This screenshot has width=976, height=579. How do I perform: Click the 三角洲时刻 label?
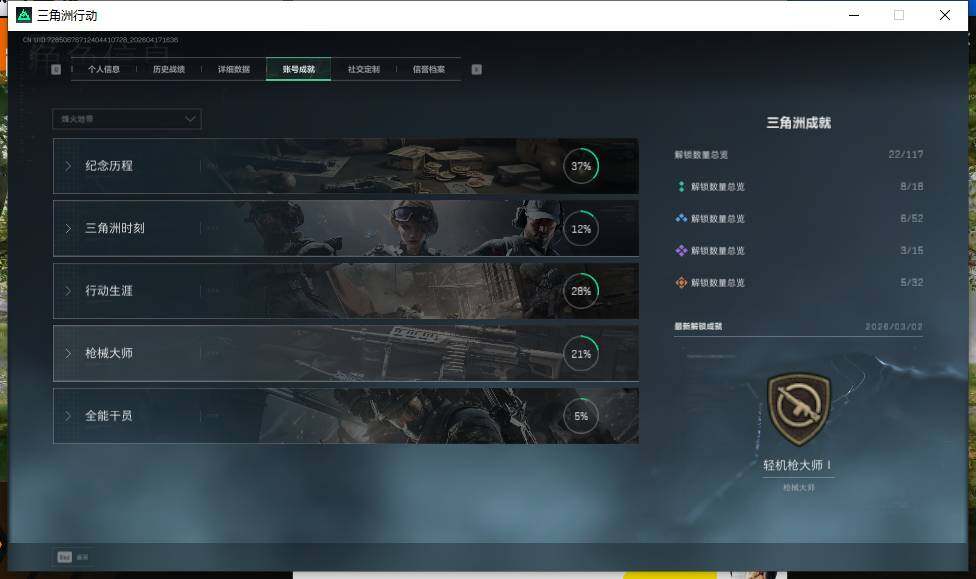[x=115, y=228]
